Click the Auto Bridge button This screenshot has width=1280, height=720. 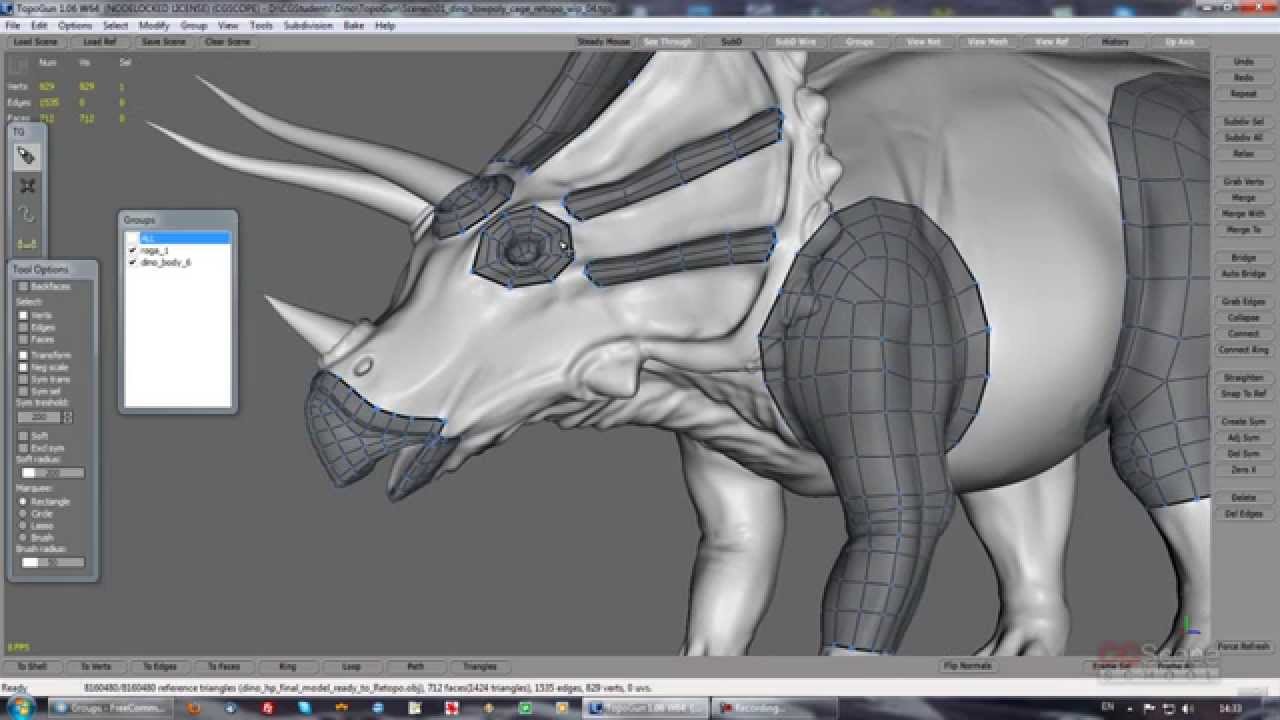[1243, 274]
